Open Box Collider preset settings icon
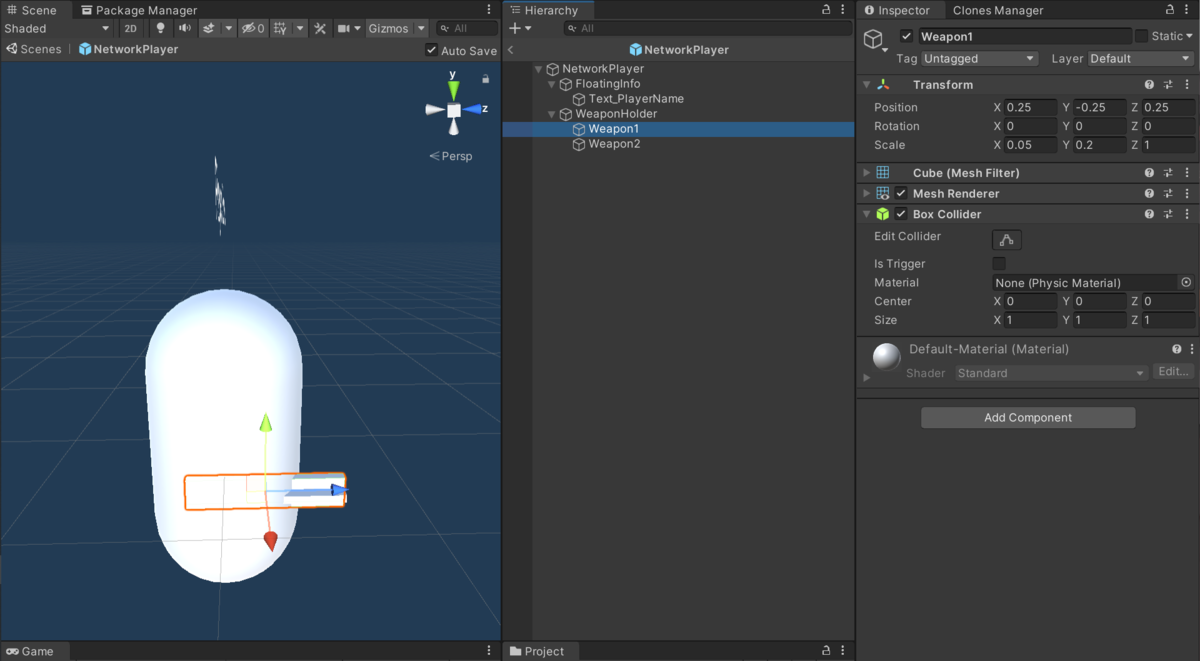 [x=1168, y=214]
